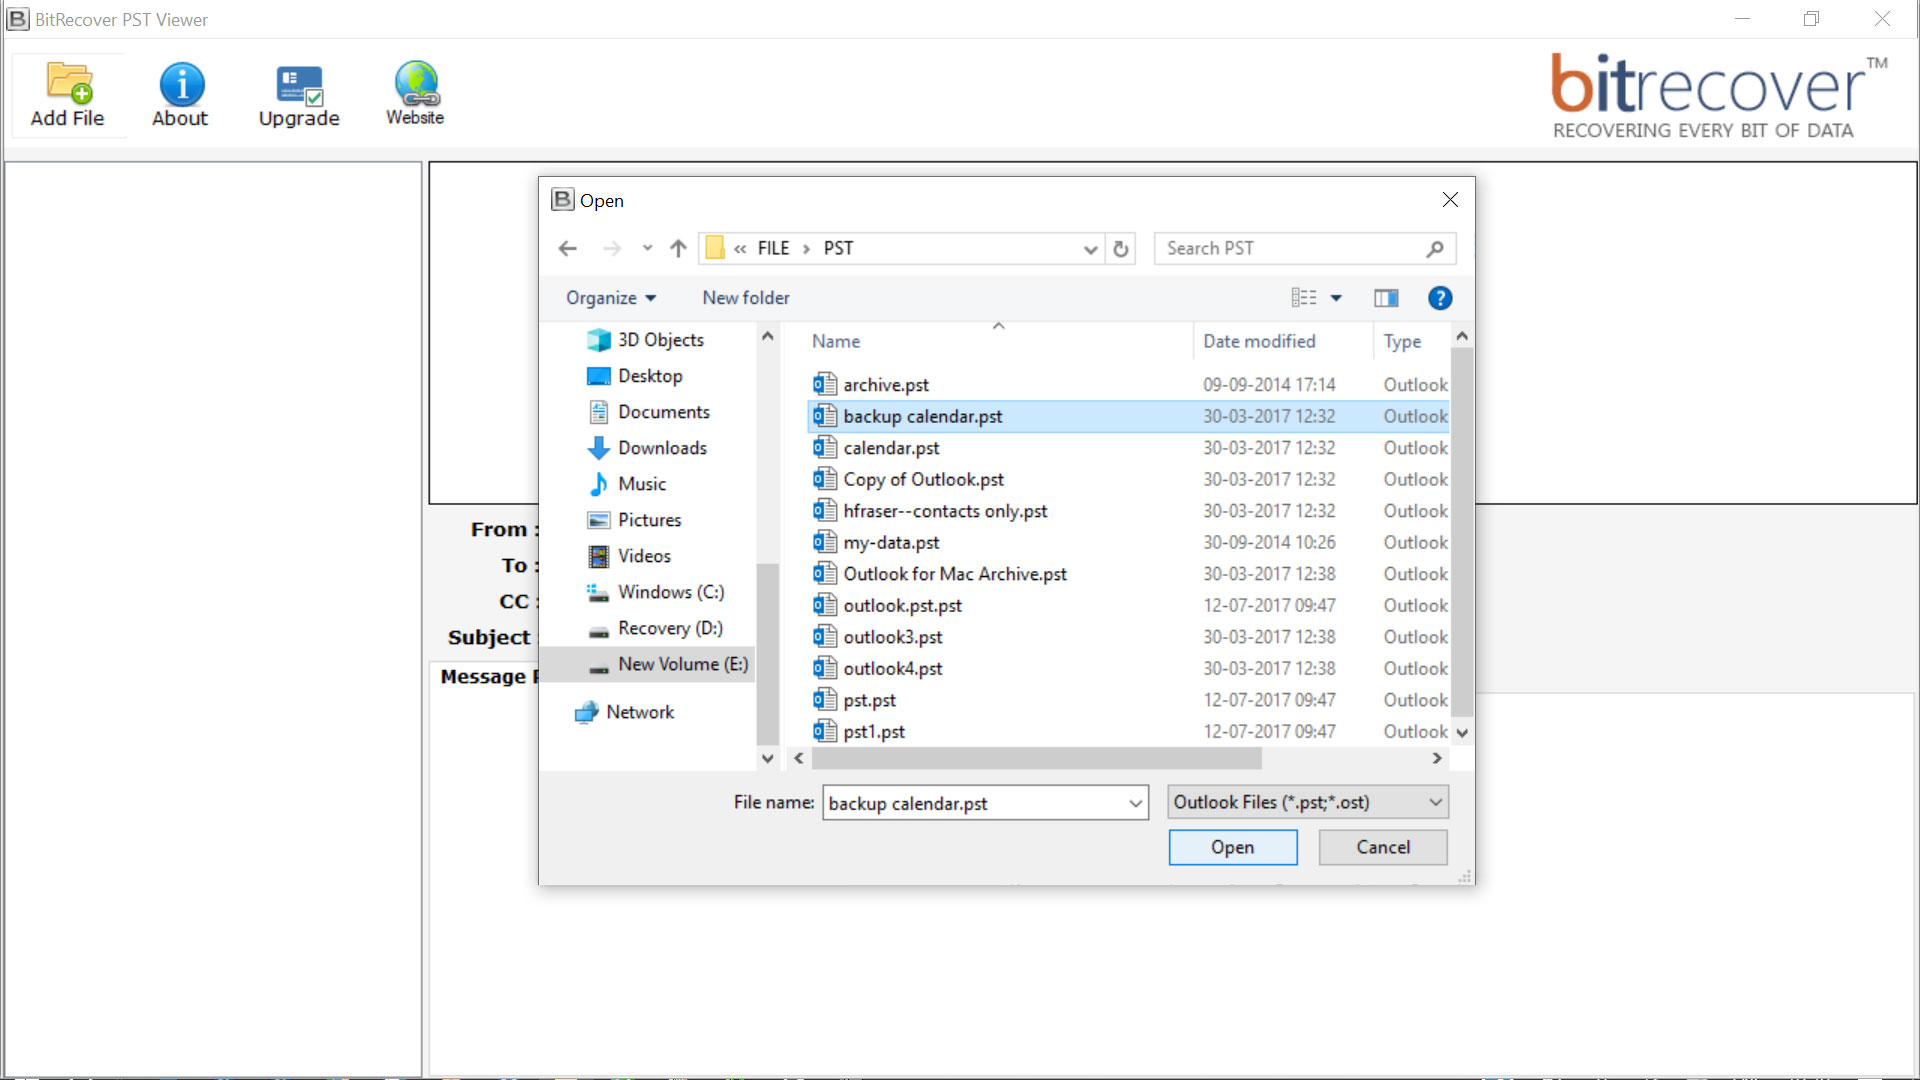Sort by Name column header

(836, 341)
